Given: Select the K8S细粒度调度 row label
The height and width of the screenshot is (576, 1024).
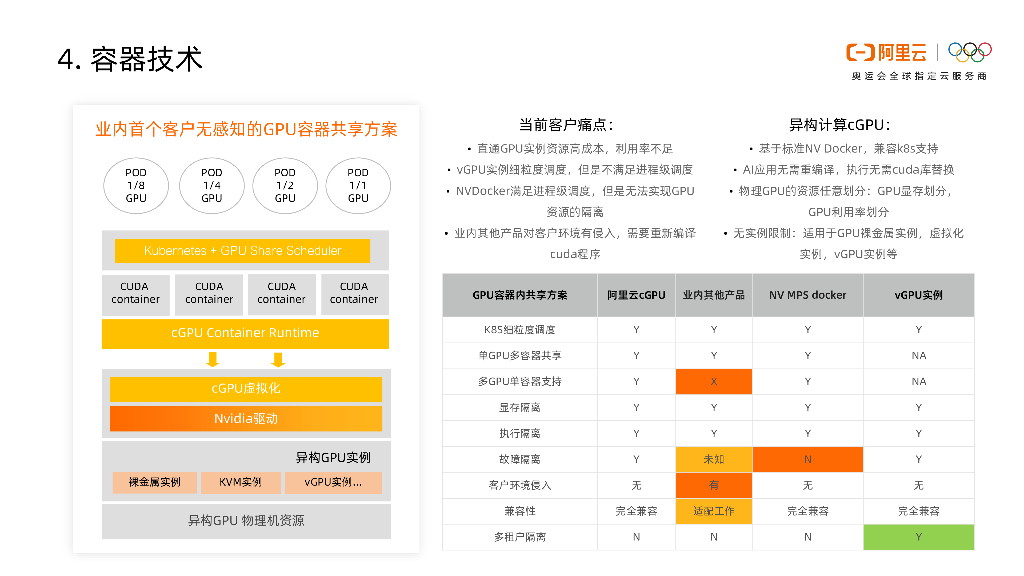Looking at the screenshot, I should tap(520, 330).
